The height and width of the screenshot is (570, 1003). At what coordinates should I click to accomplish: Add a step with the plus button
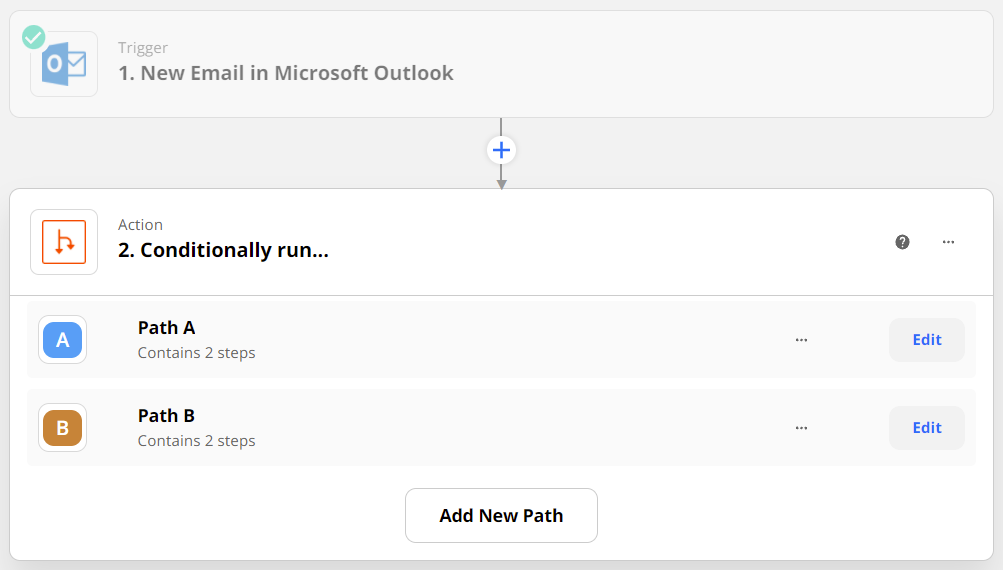coord(502,150)
